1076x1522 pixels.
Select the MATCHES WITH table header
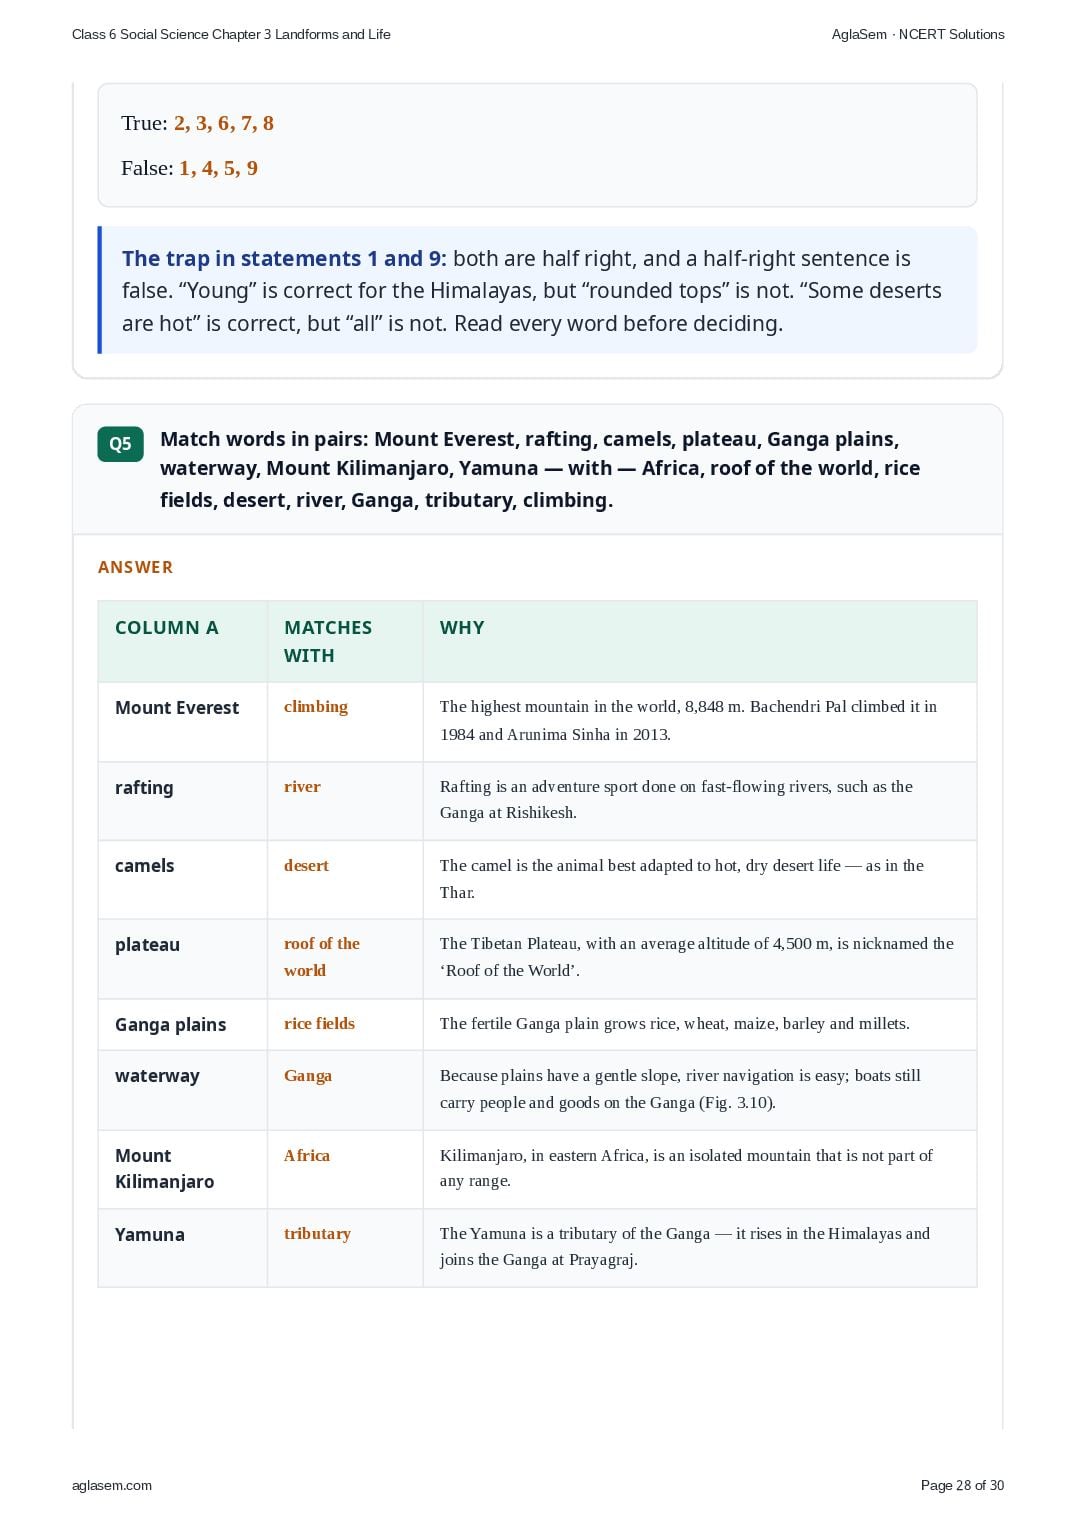coord(328,641)
